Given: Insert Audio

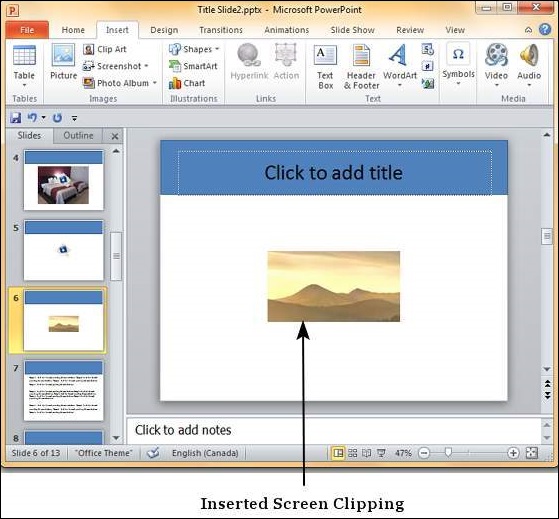Looking at the screenshot, I should tap(529, 64).
